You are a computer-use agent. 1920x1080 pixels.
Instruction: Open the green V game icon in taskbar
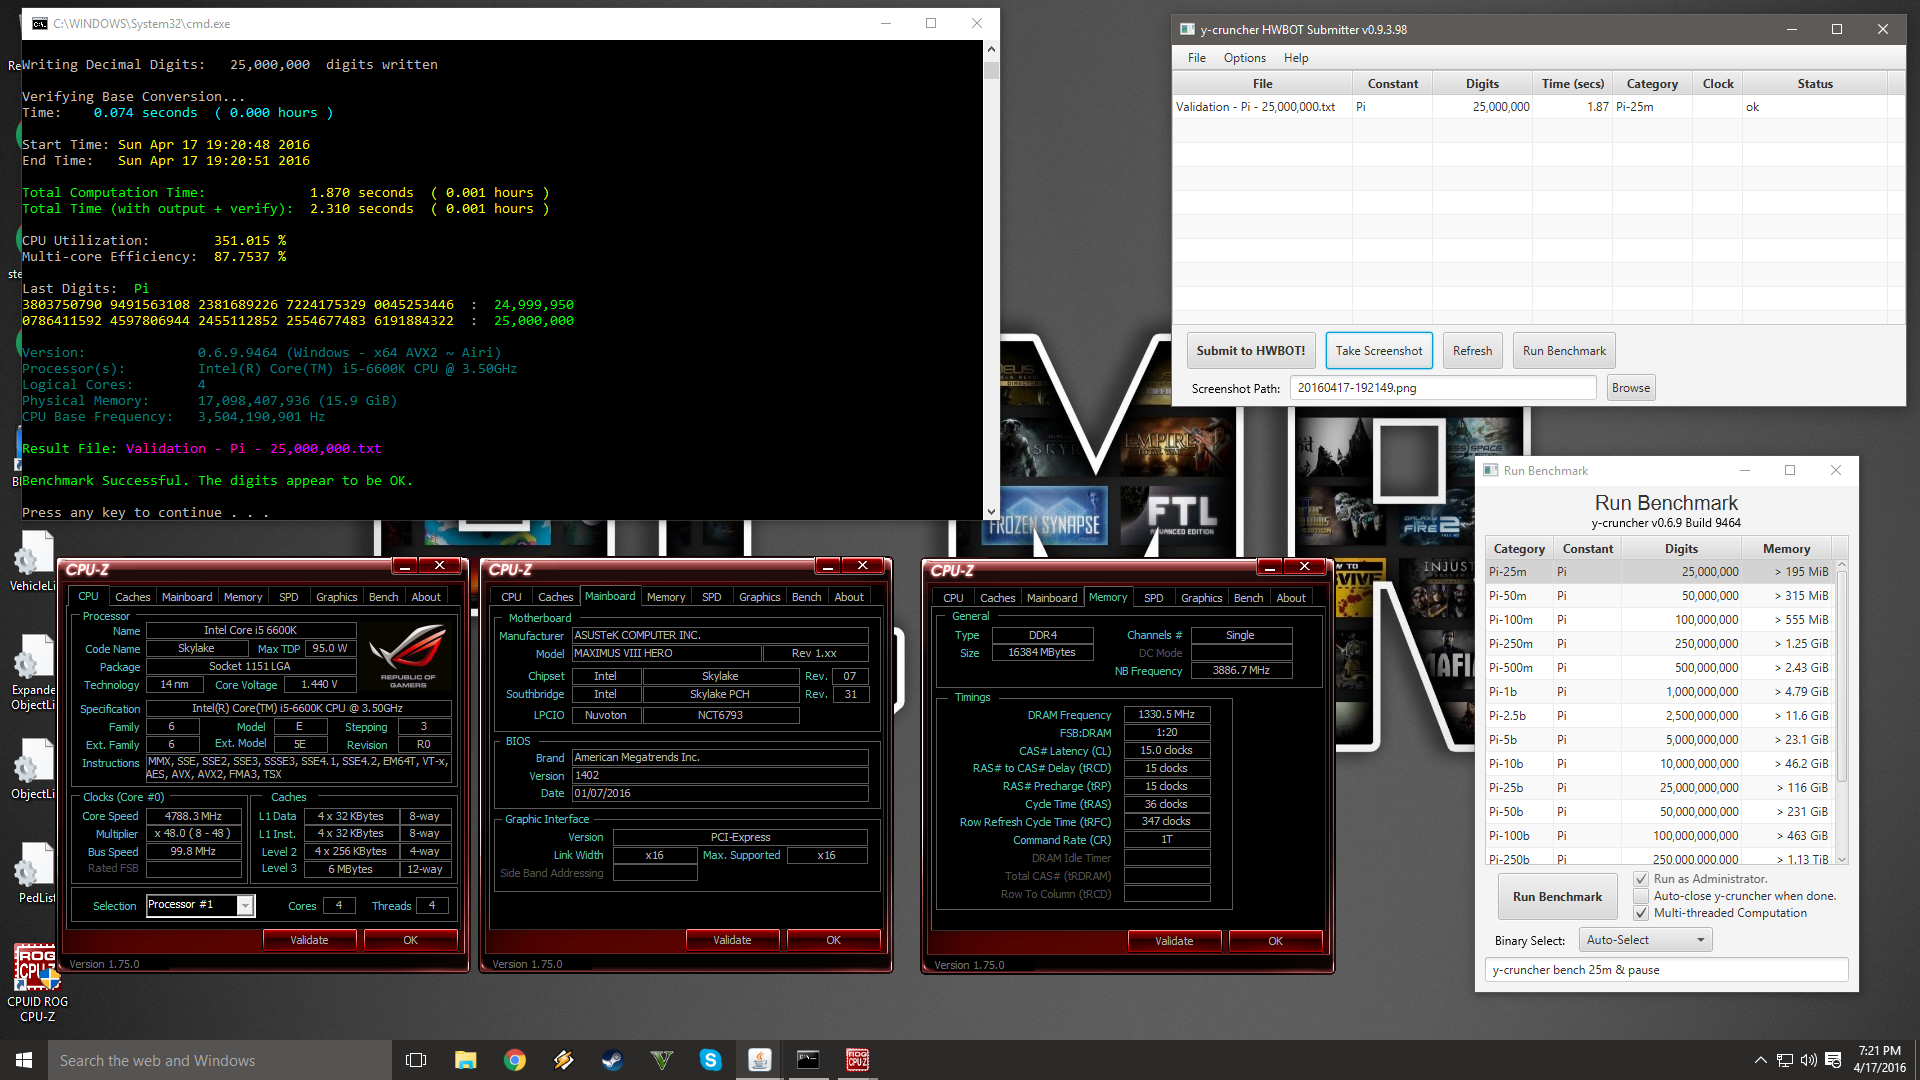tap(661, 1060)
